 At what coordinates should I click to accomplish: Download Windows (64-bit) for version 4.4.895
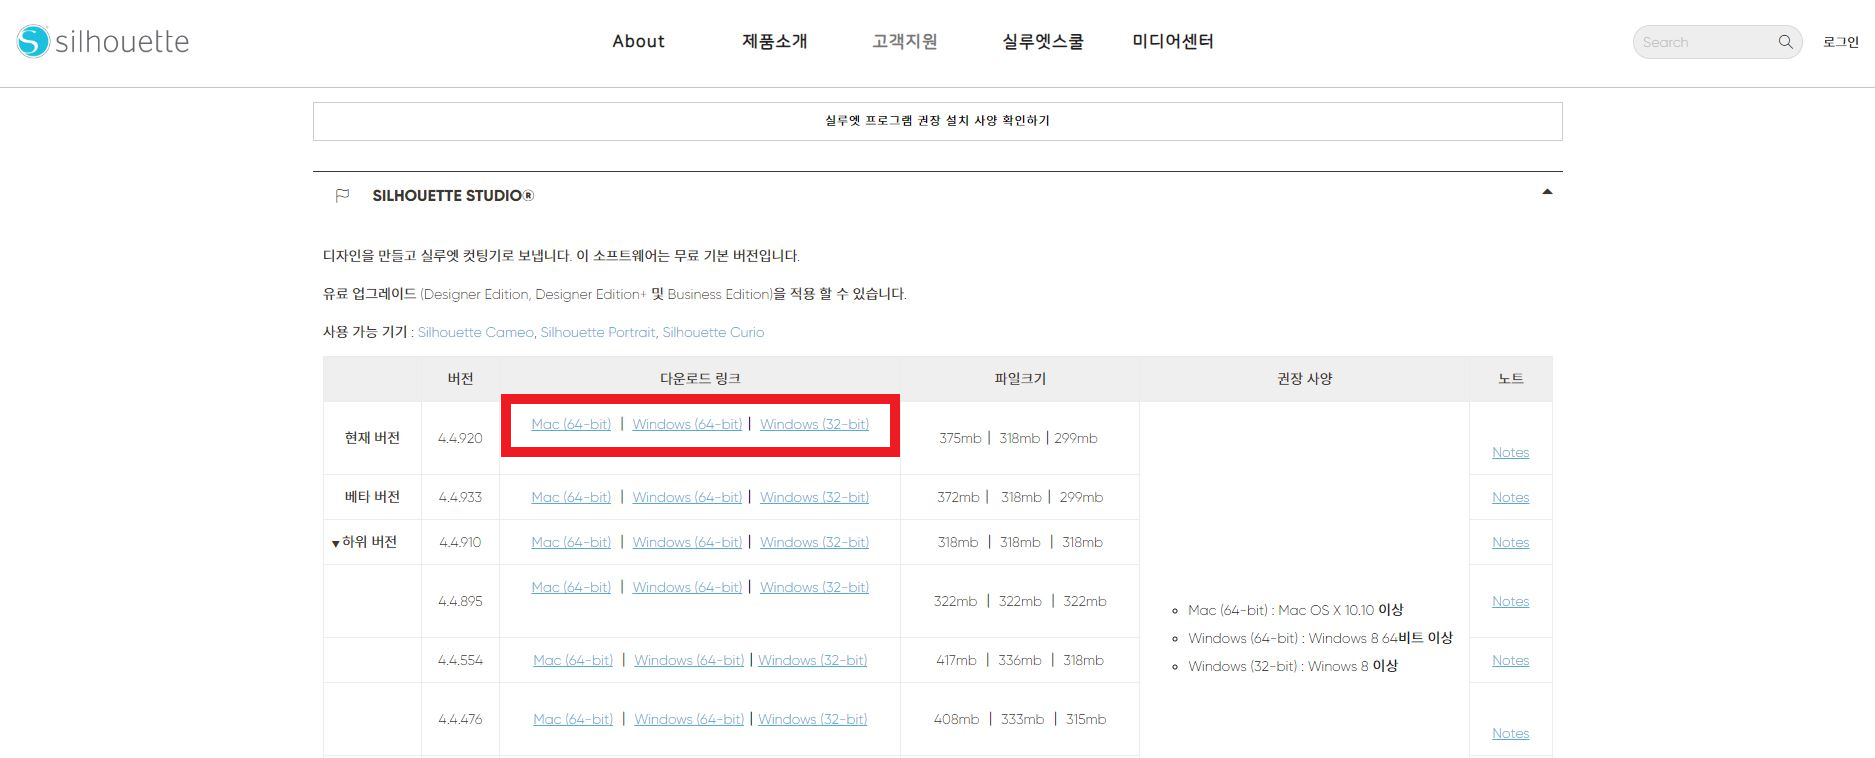pyautogui.click(x=687, y=587)
